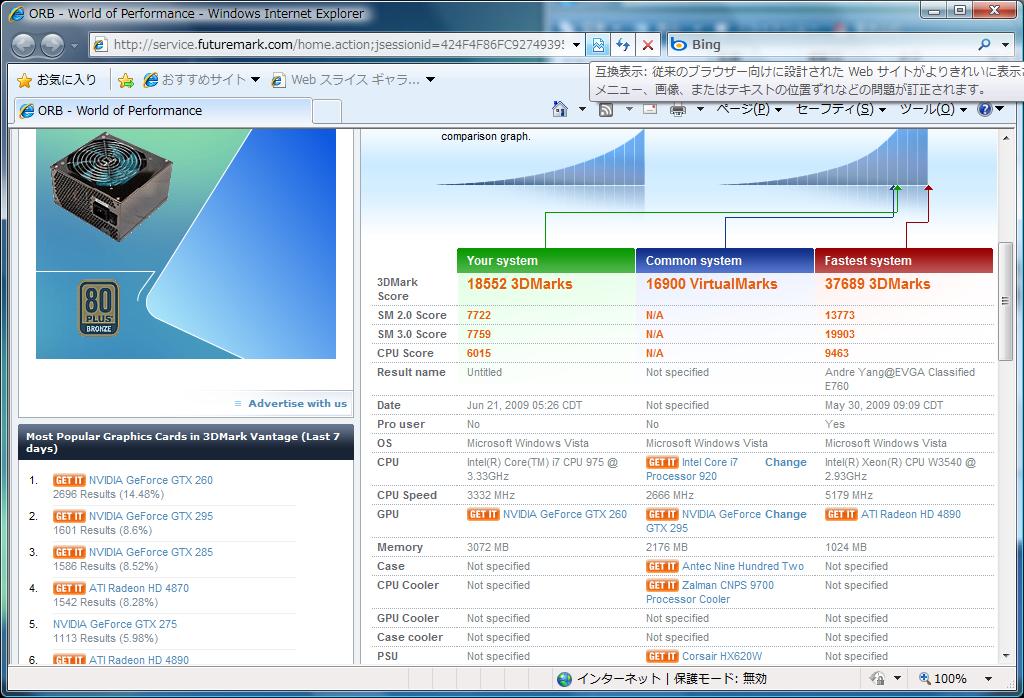The image size is (1024, 698).
Task: Open the セーフティ(S) menu
Action: [x=840, y=109]
